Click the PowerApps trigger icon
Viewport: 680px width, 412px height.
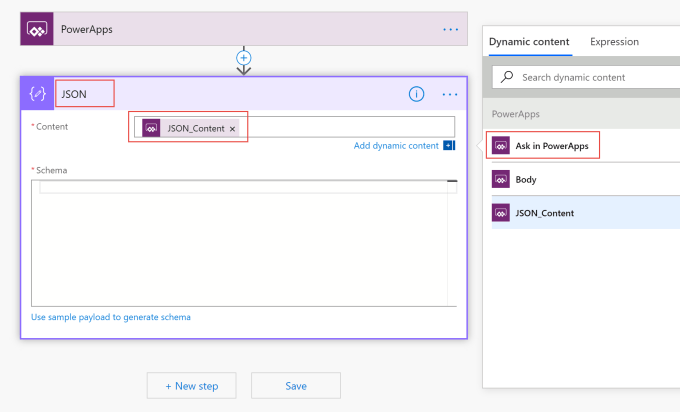point(37,29)
